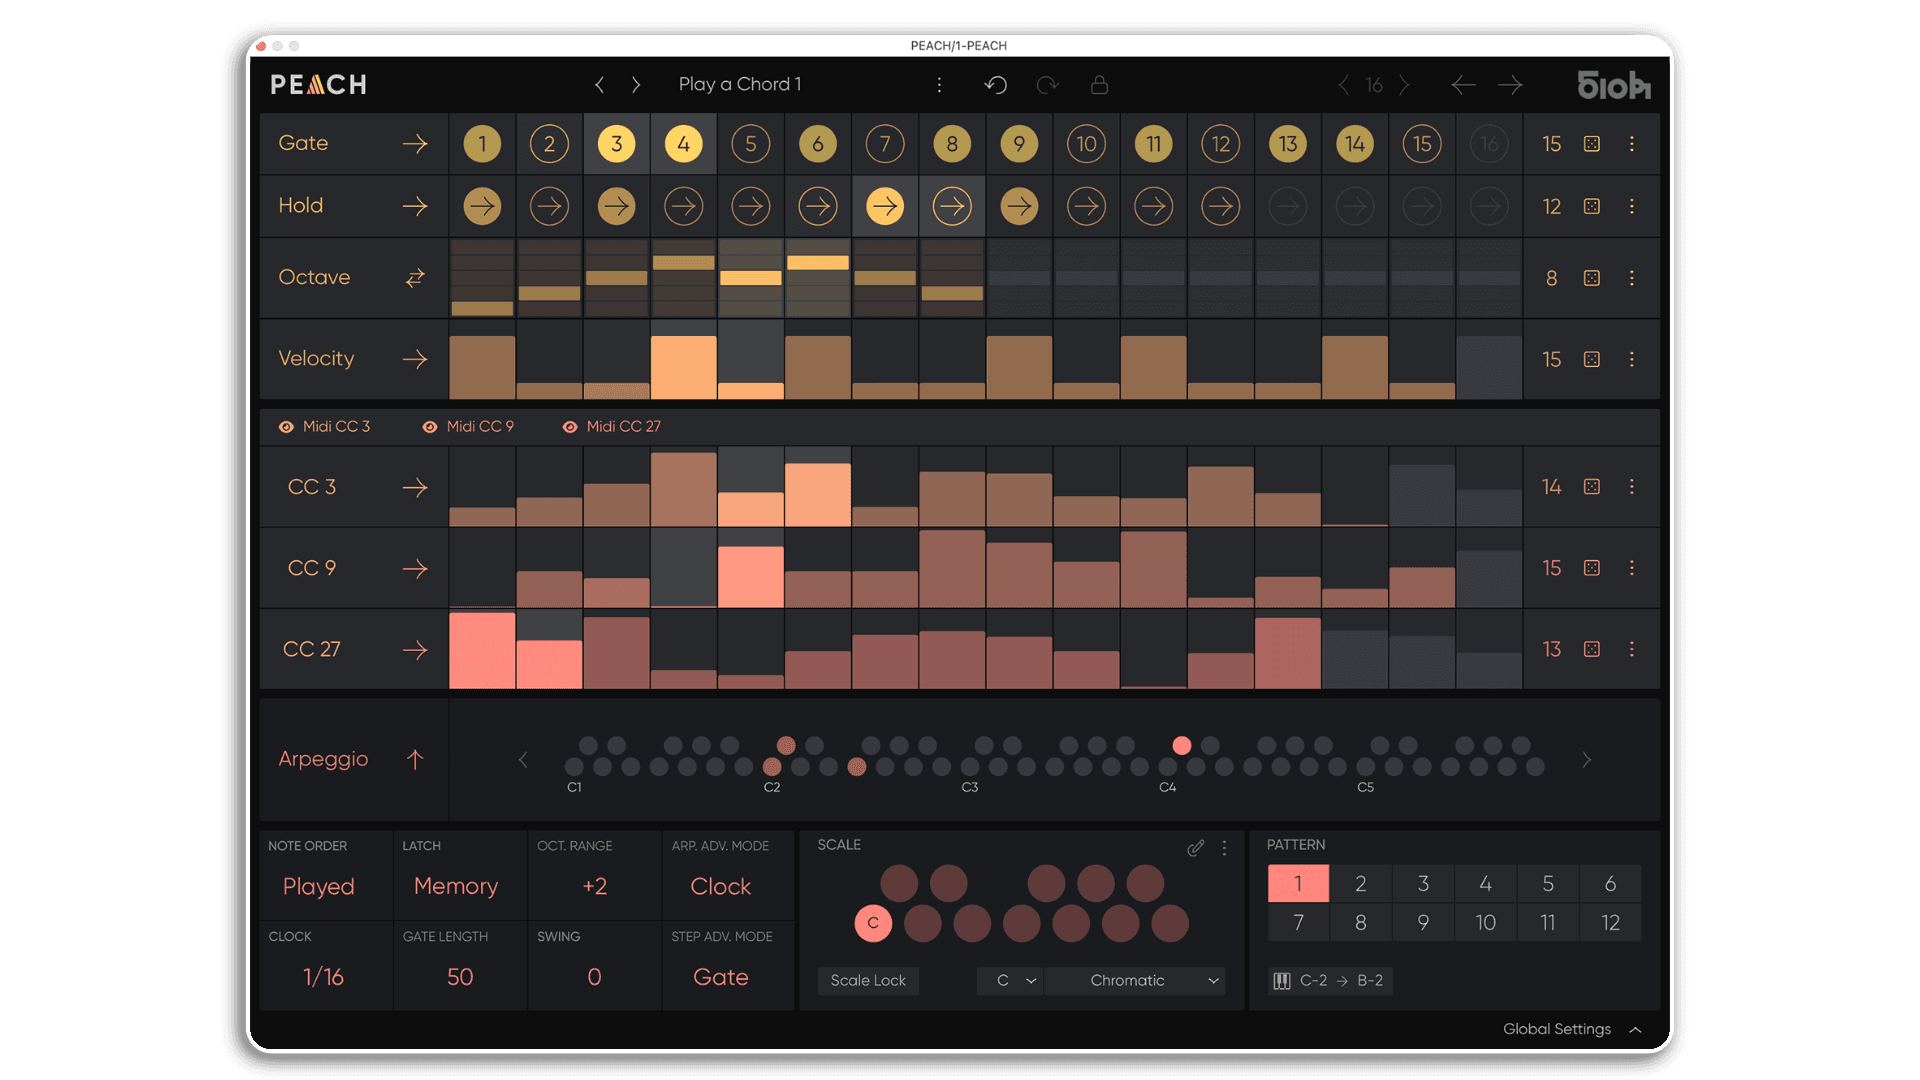Change the Gate lane direction arrow
The width and height of the screenshot is (1920, 1080).
415,144
